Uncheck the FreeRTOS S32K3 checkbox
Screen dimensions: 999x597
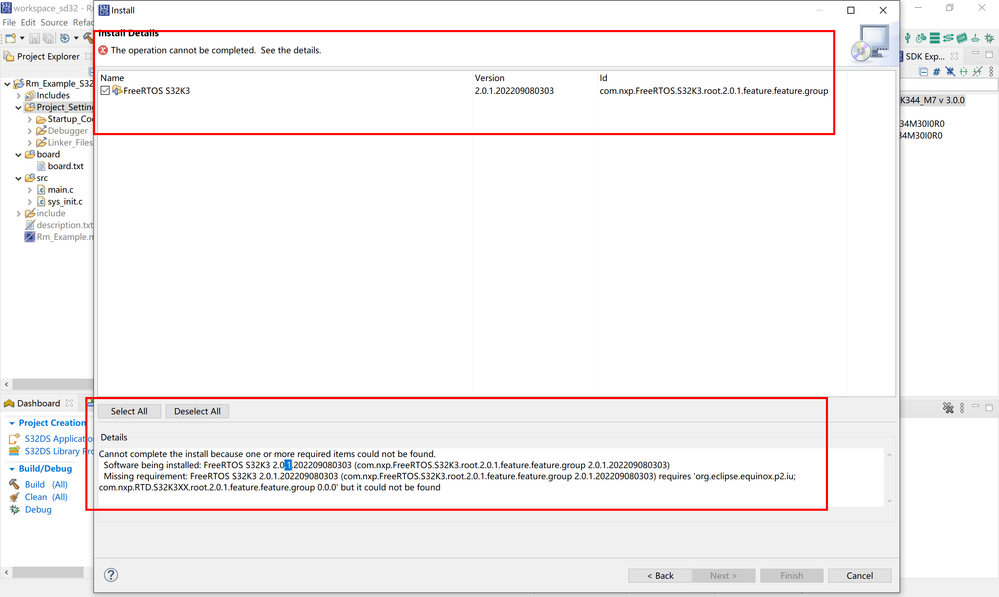(105, 91)
